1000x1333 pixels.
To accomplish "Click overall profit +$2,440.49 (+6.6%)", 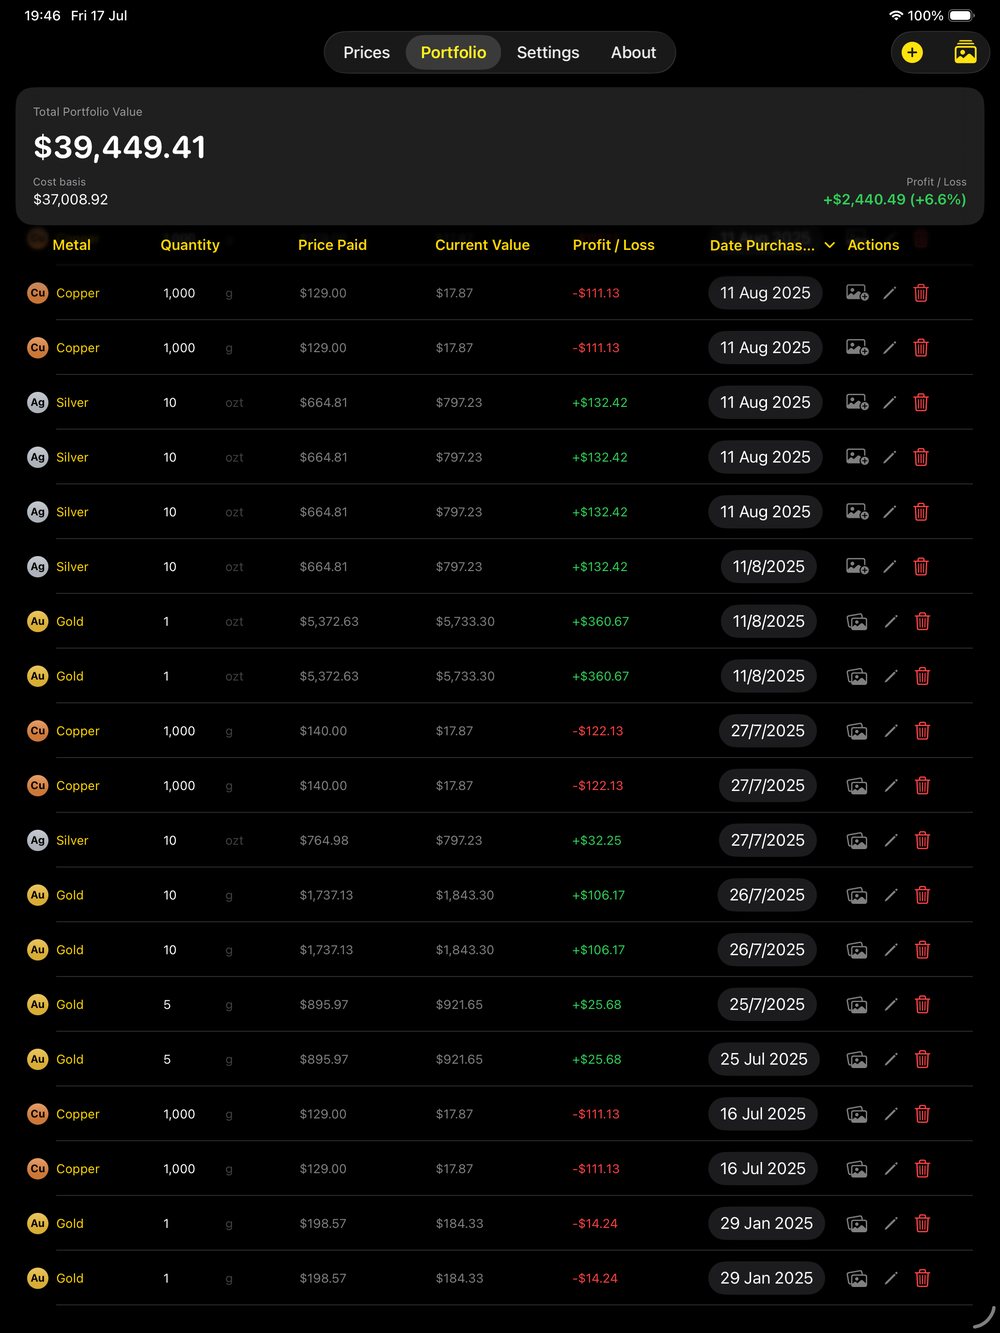I will [x=894, y=199].
